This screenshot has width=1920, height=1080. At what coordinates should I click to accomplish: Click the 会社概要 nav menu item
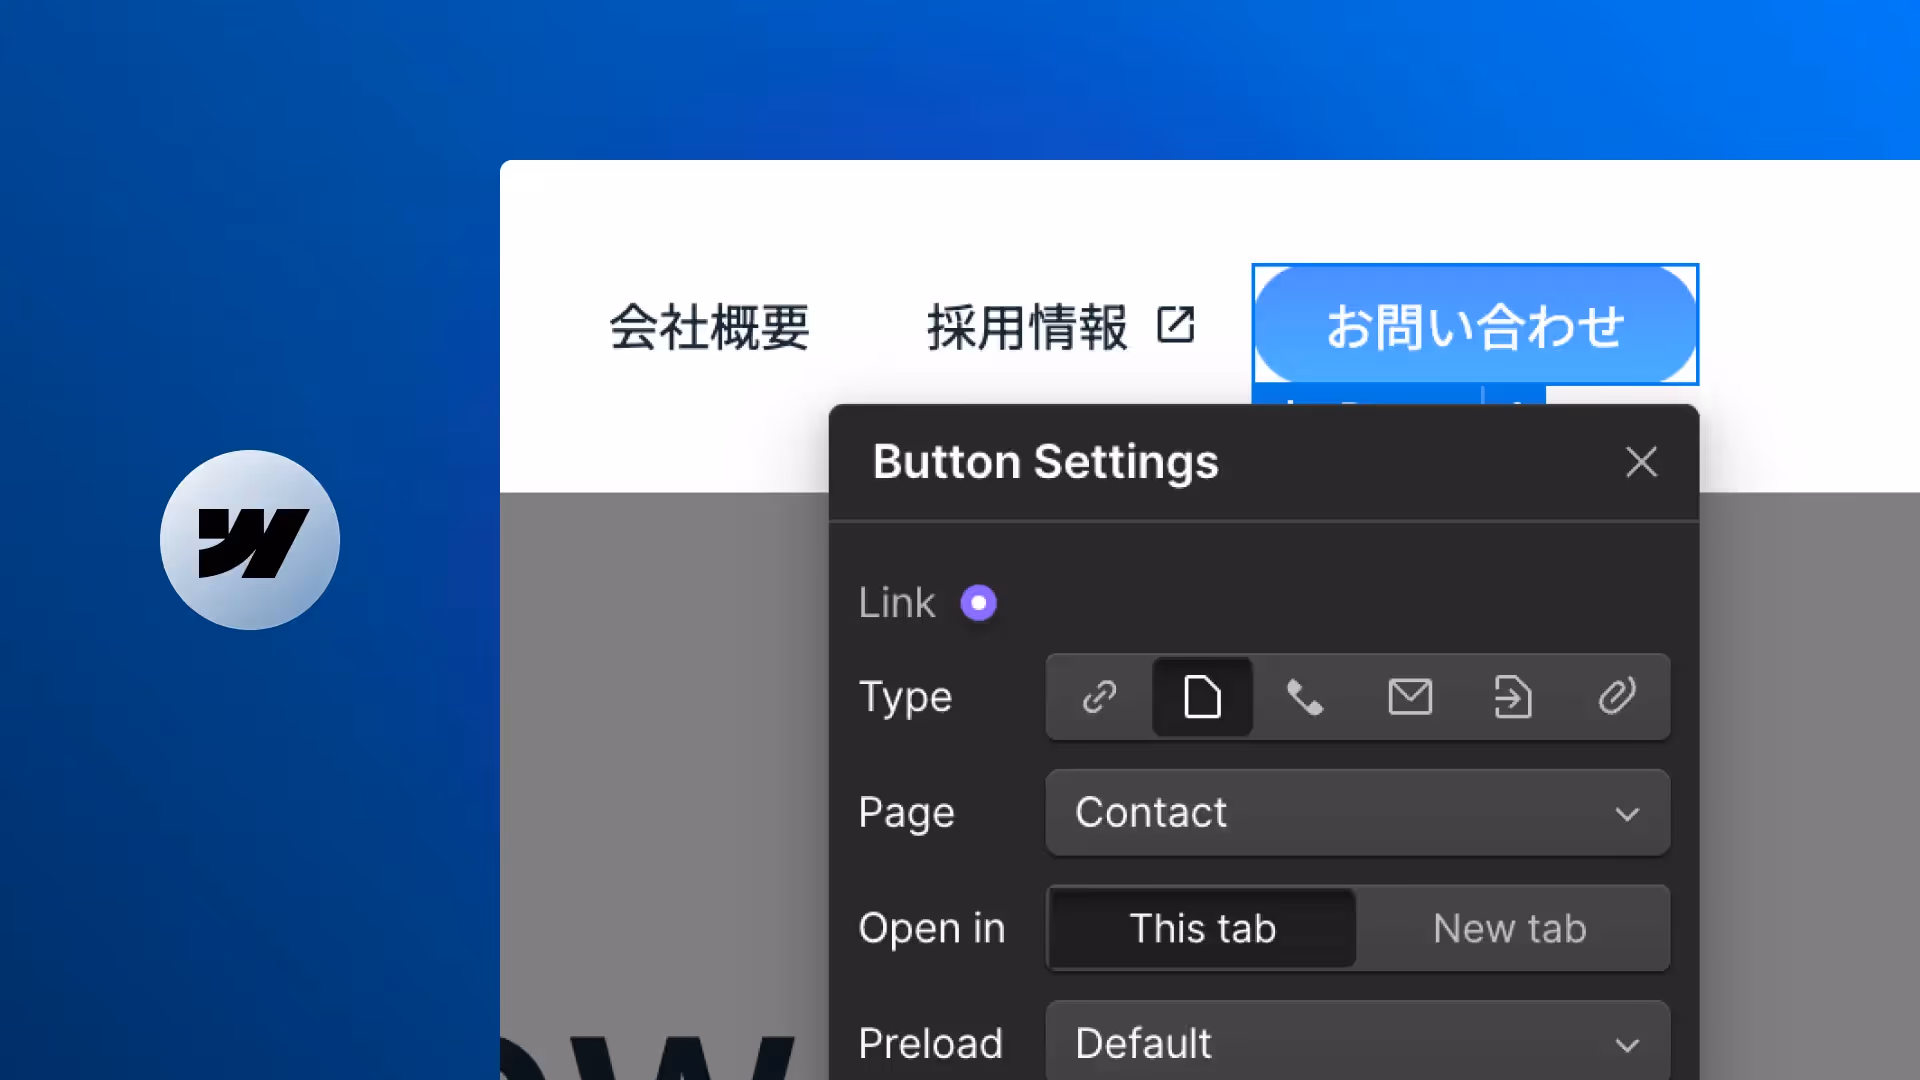pos(709,327)
